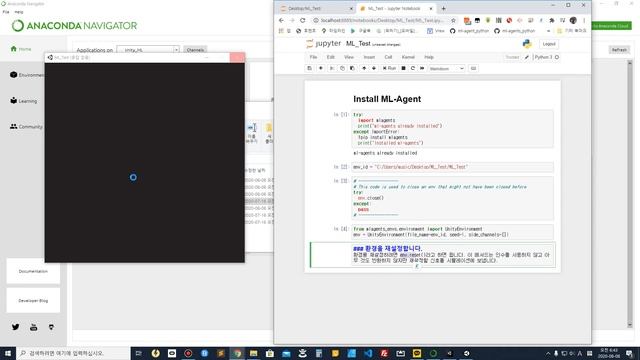Open the Chrome three-dot menu
This screenshot has width=640, height=360.
[x=584, y=20]
